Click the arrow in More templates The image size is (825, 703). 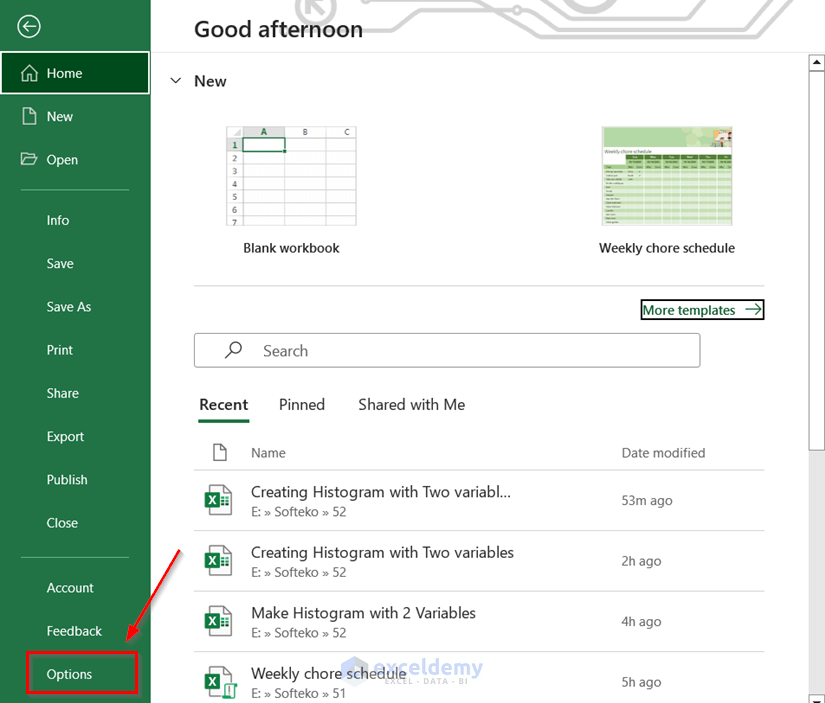point(753,309)
